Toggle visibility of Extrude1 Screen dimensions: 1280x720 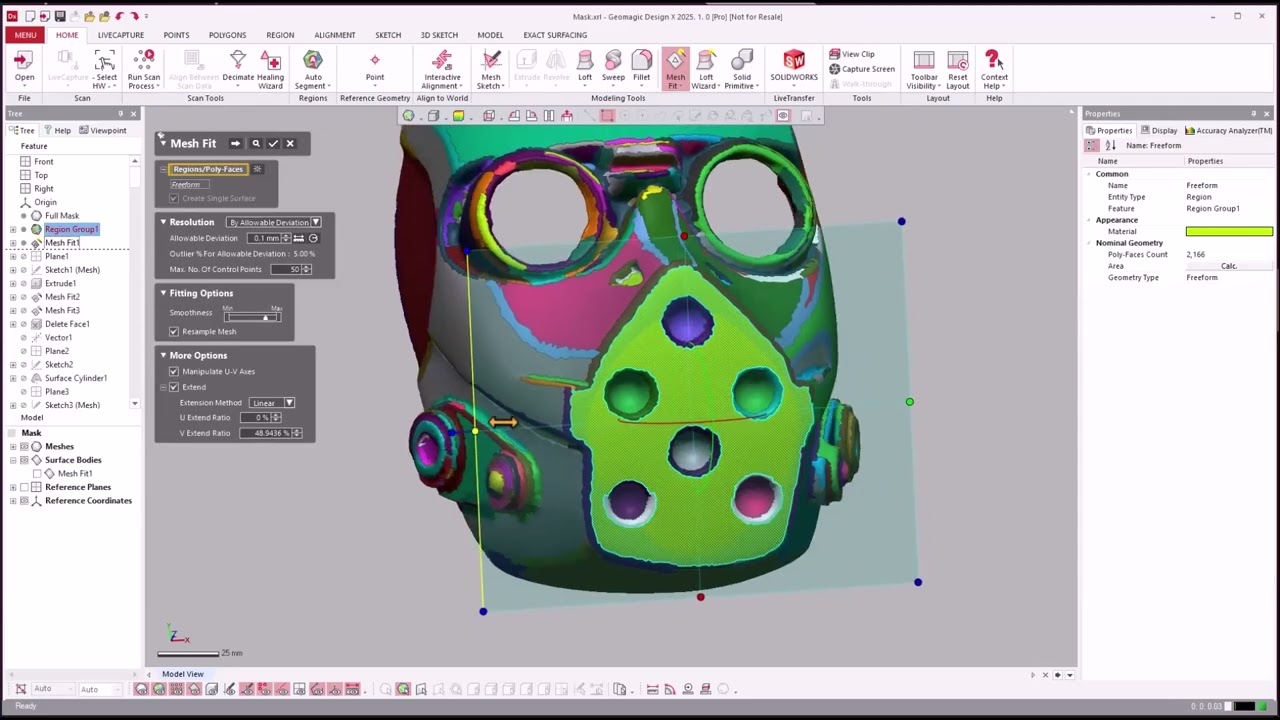[24, 284]
